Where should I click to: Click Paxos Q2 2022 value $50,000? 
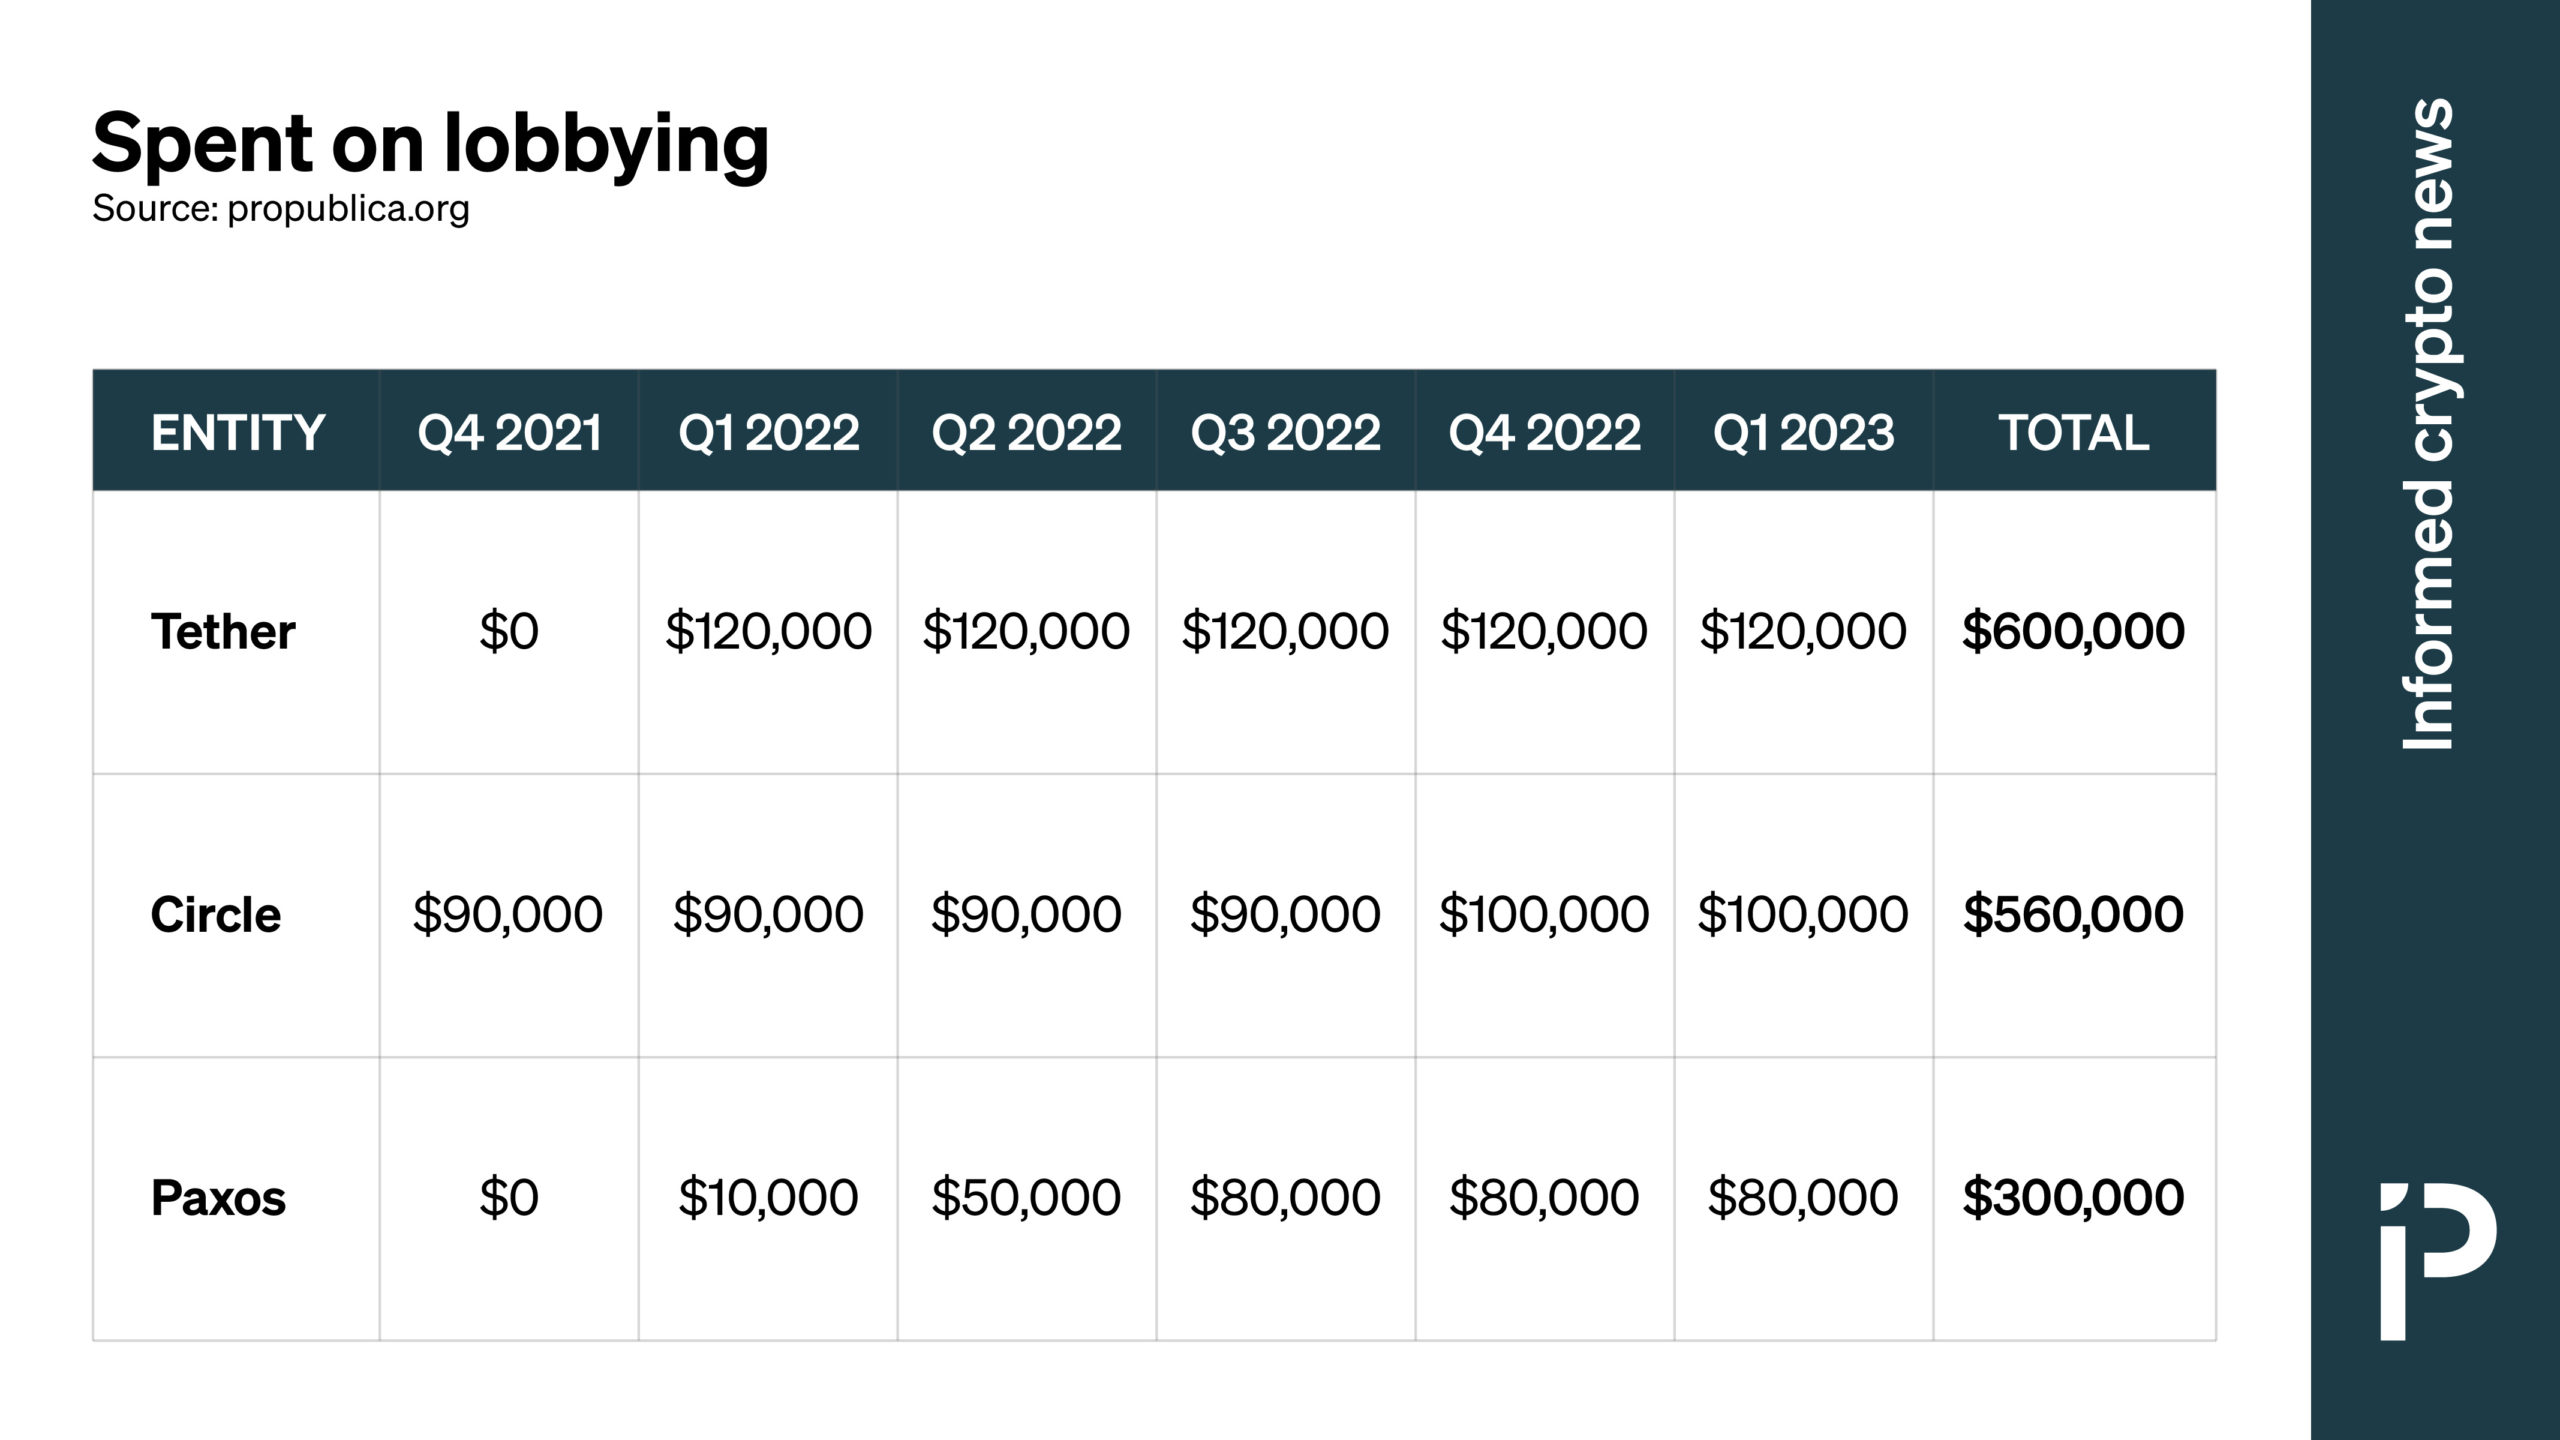pyautogui.click(x=1027, y=1198)
